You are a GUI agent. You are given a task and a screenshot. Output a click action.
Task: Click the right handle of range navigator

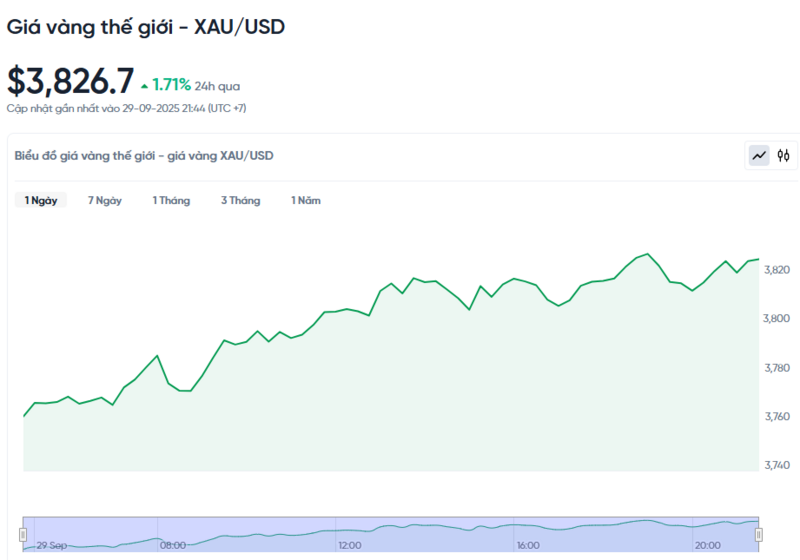(x=758, y=534)
